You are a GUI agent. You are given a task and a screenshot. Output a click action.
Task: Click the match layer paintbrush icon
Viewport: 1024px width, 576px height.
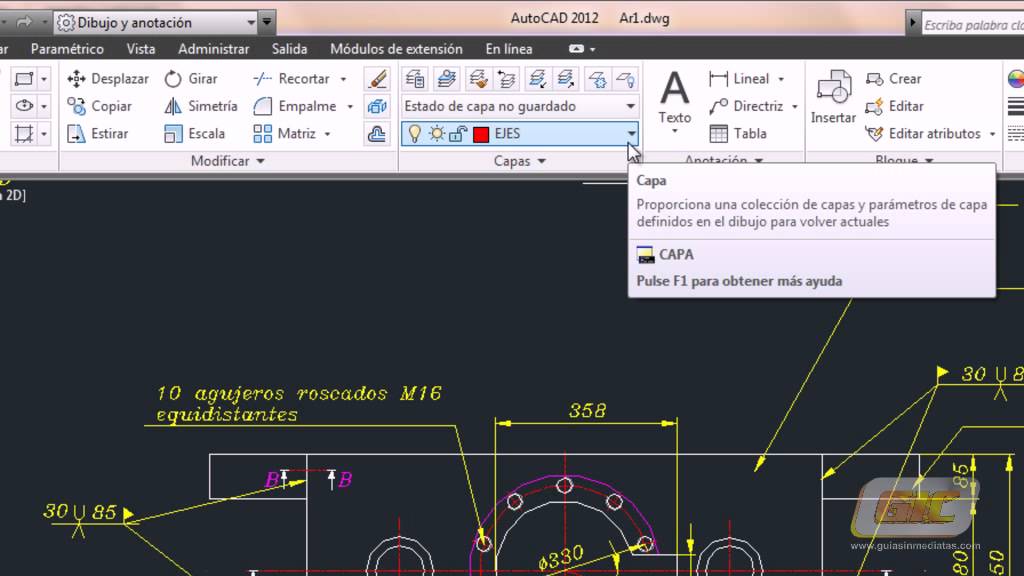(x=478, y=79)
